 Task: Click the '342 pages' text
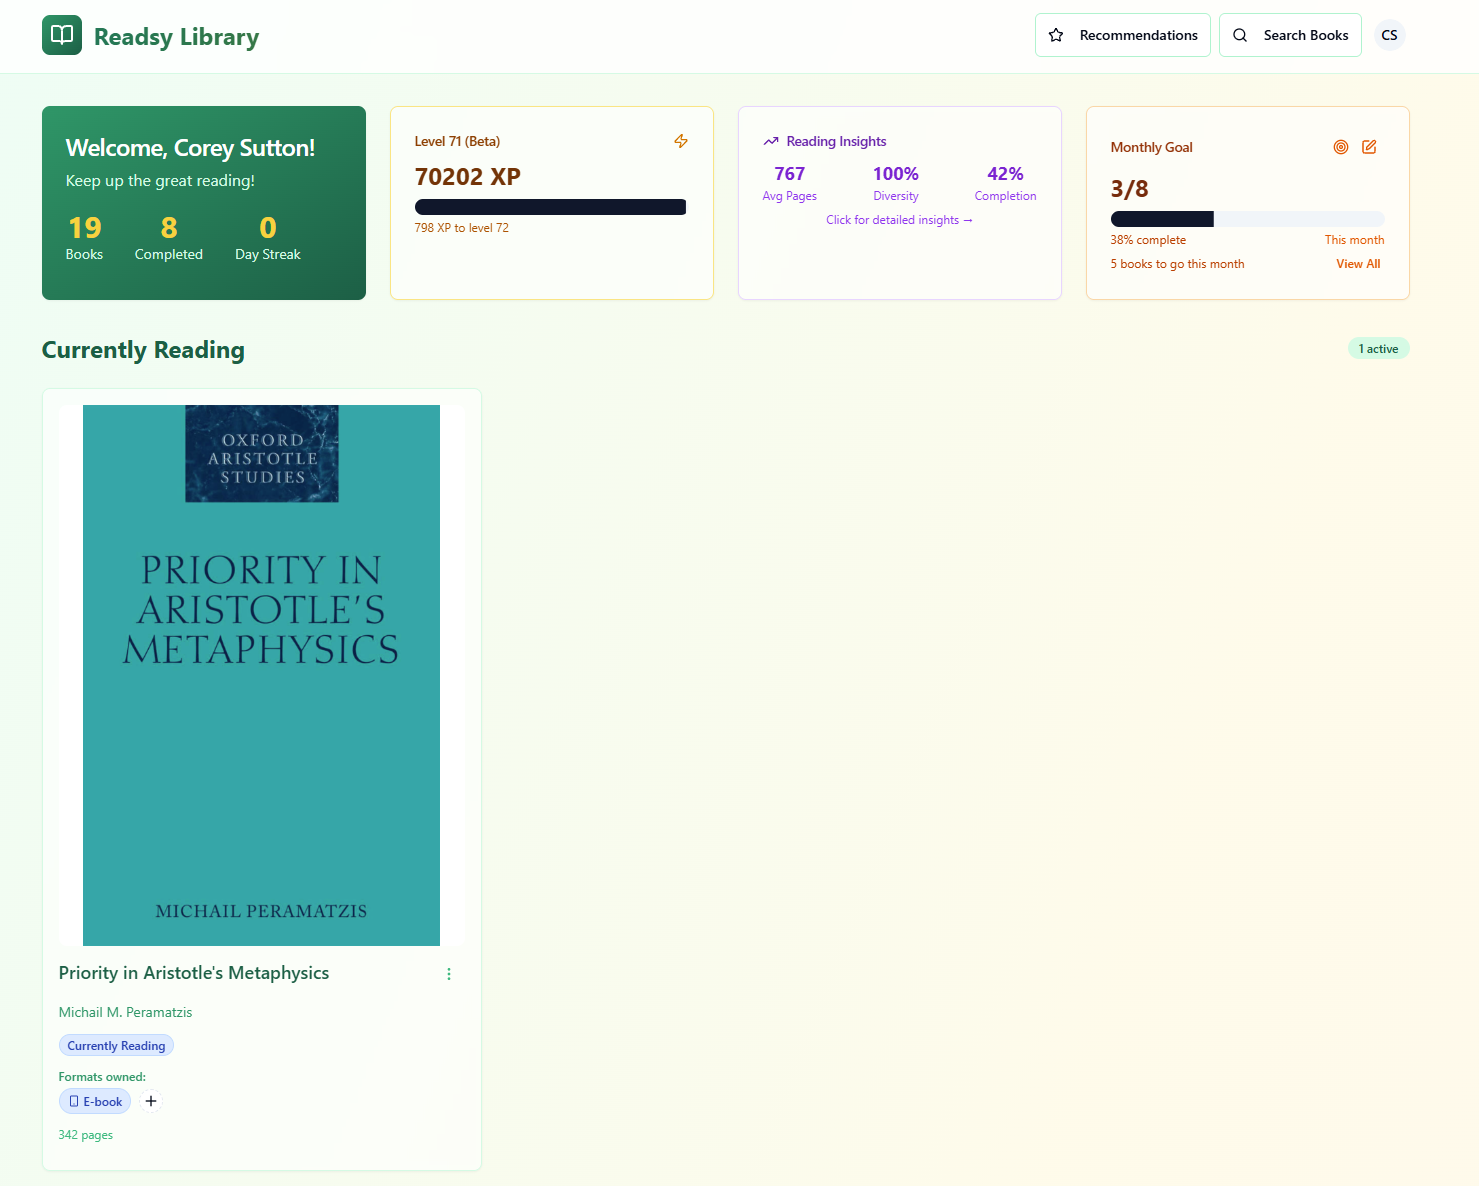pyautogui.click(x=86, y=1135)
